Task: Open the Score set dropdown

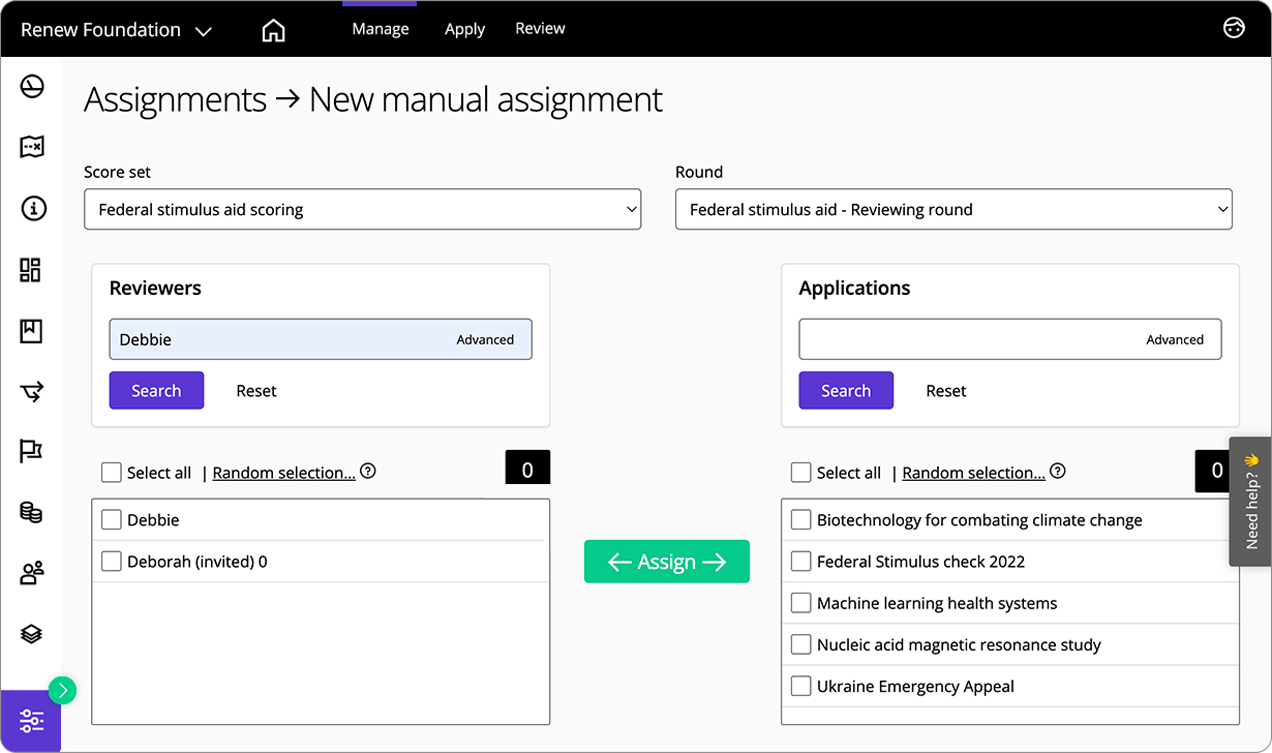Action: click(362, 210)
